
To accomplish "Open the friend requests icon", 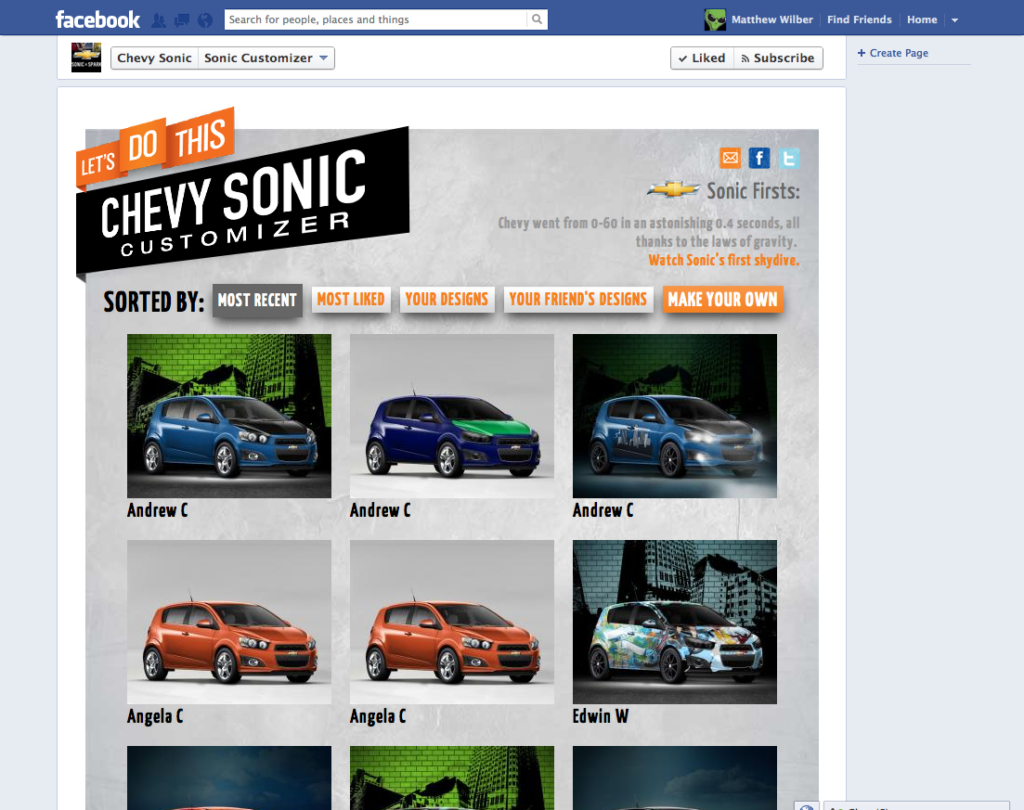I will coord(159,20).
